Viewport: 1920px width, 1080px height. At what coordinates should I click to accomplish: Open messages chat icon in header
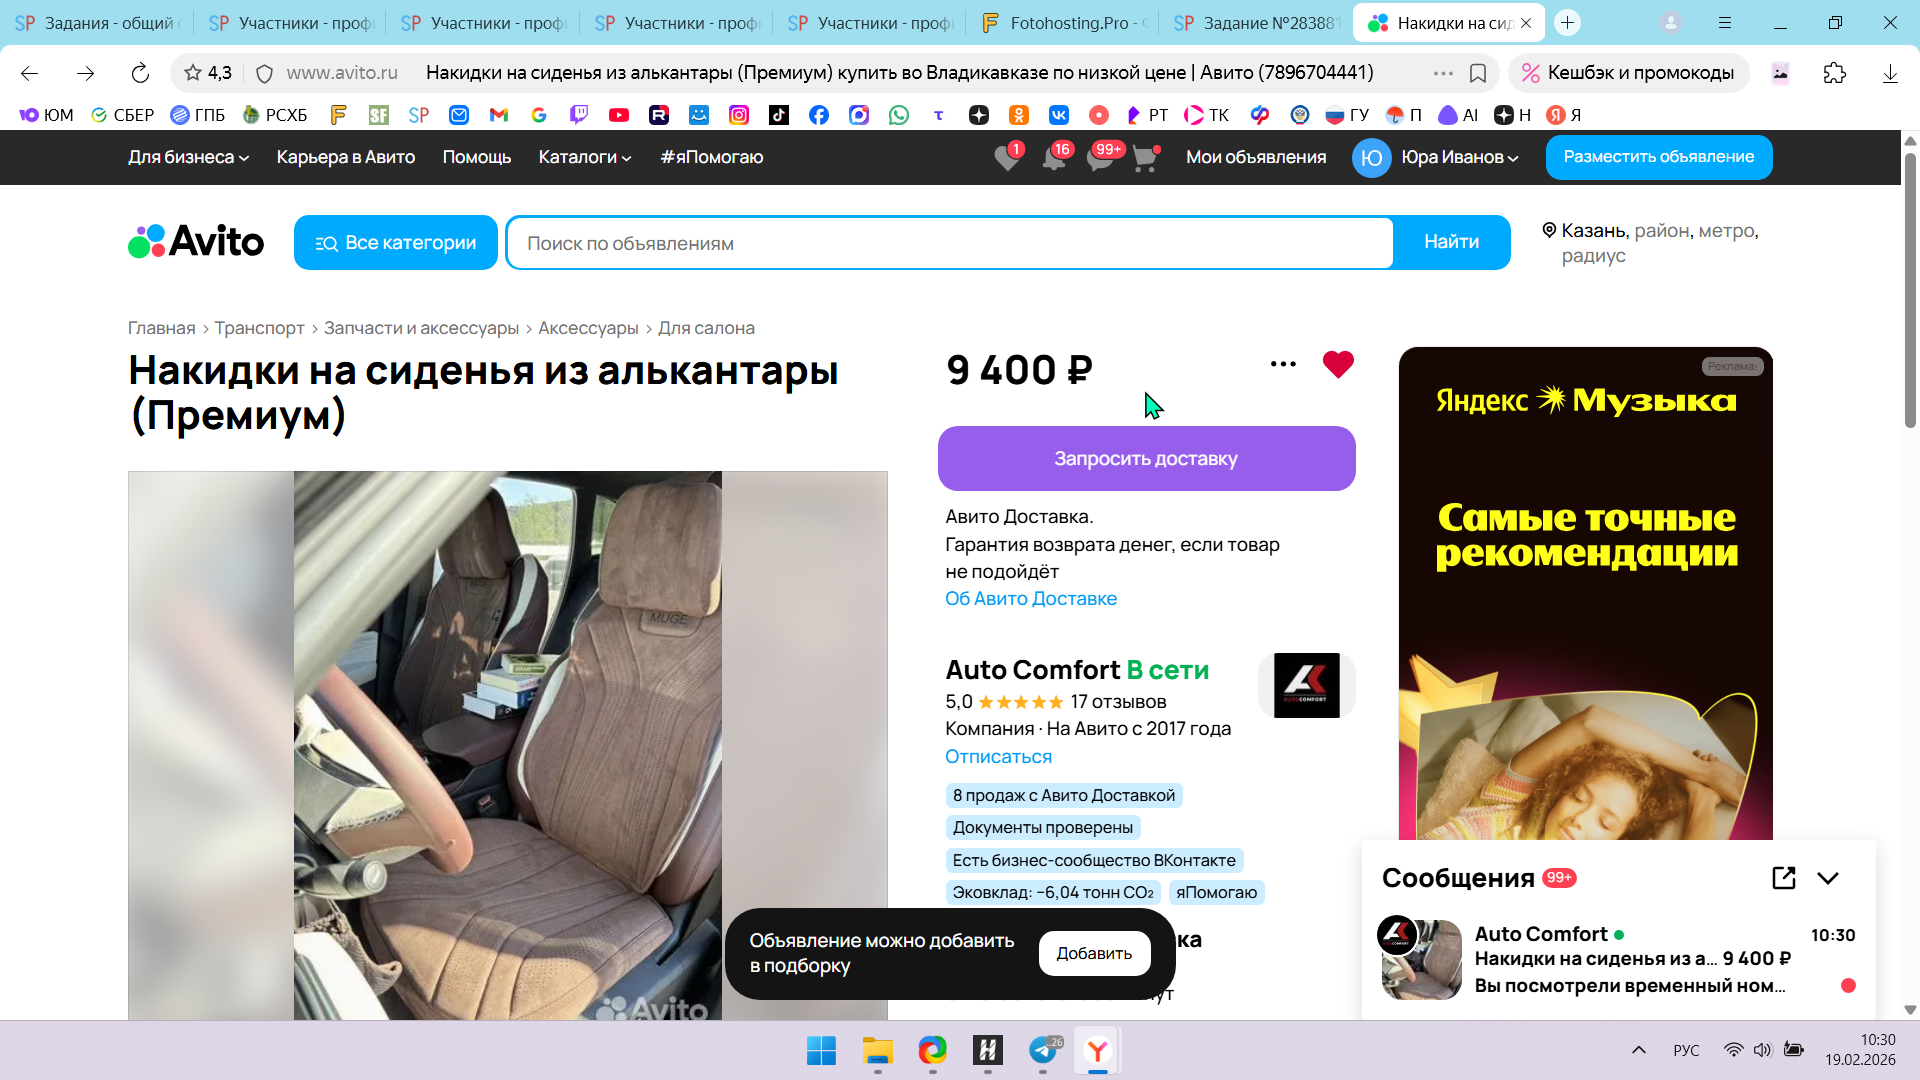(x=1099, y=158)
